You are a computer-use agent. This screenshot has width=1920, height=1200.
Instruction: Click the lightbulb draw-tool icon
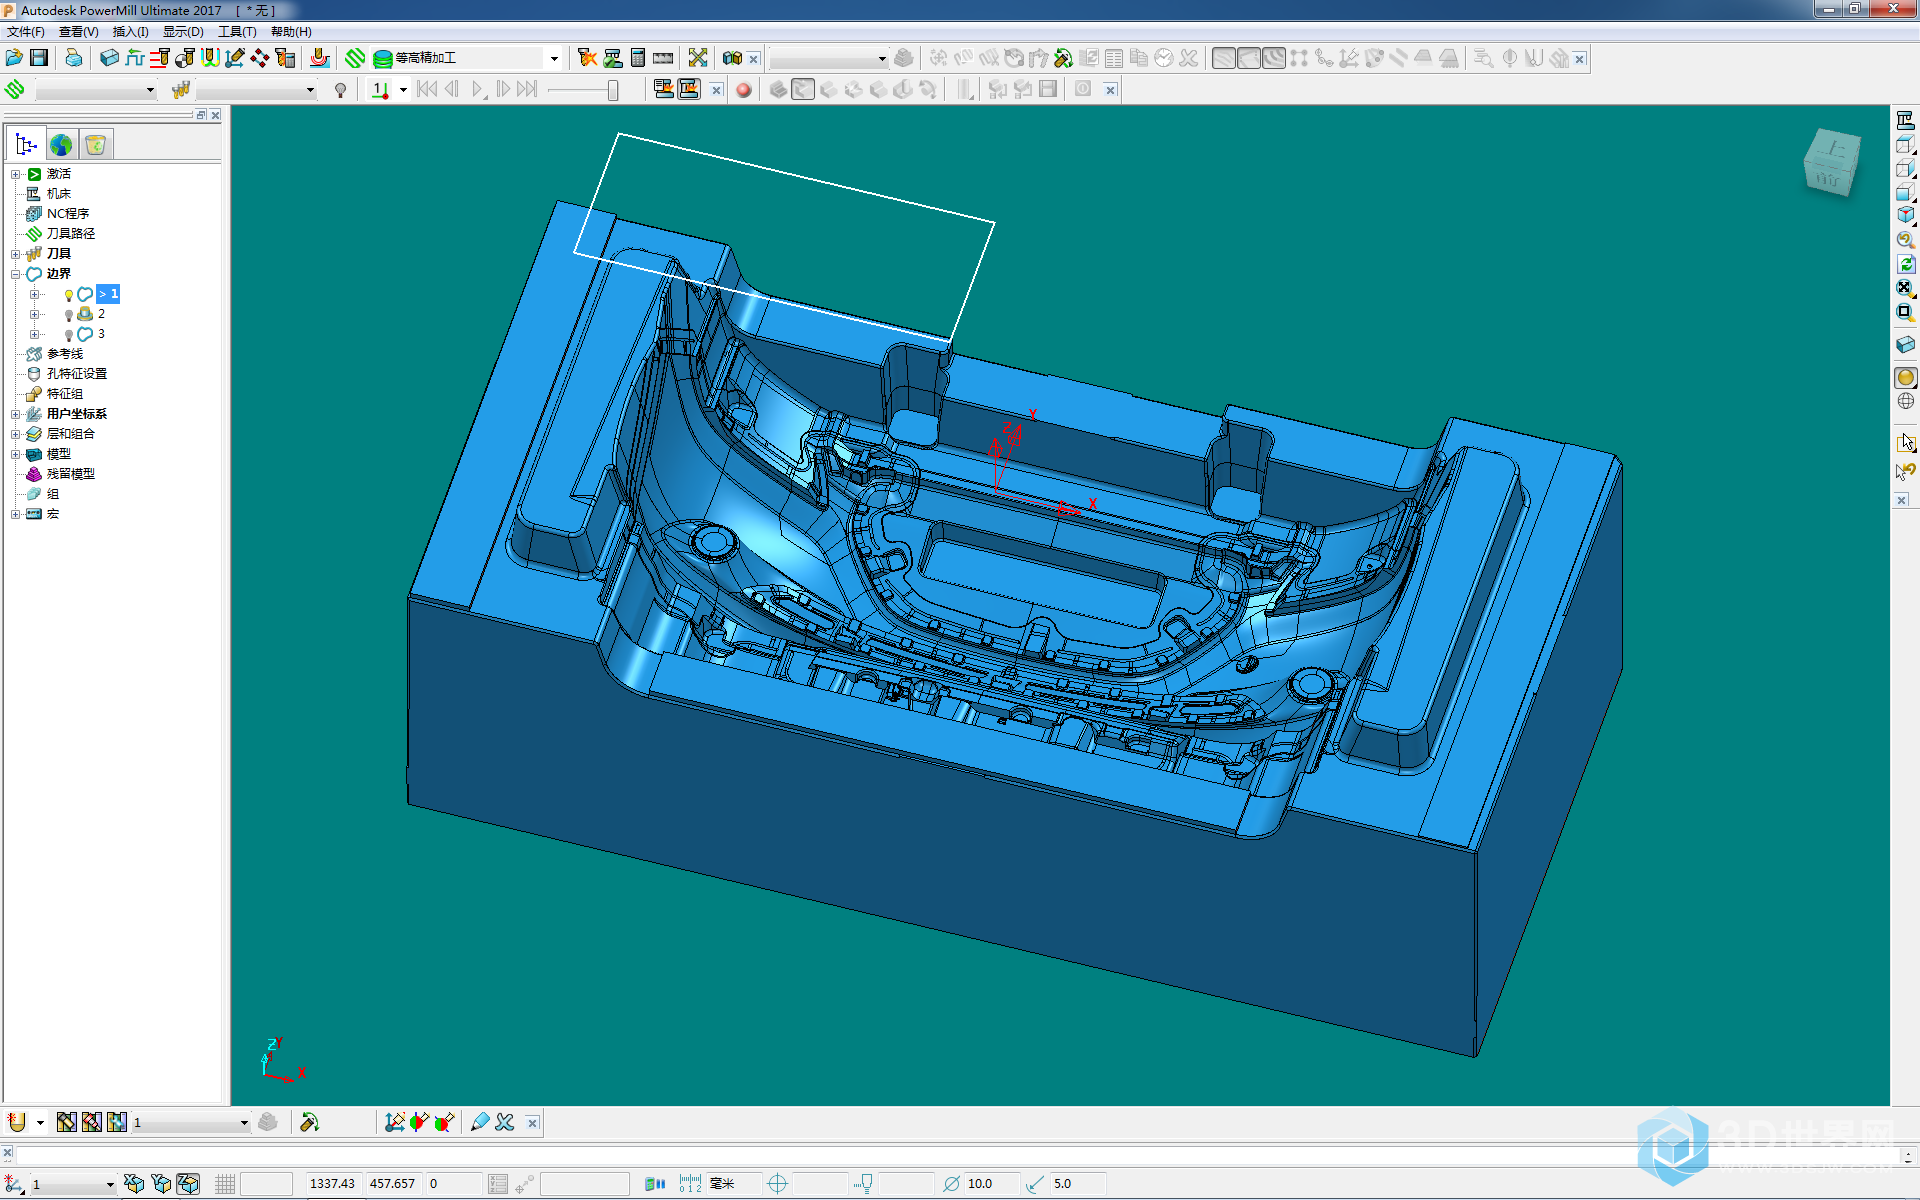(340, 90)
